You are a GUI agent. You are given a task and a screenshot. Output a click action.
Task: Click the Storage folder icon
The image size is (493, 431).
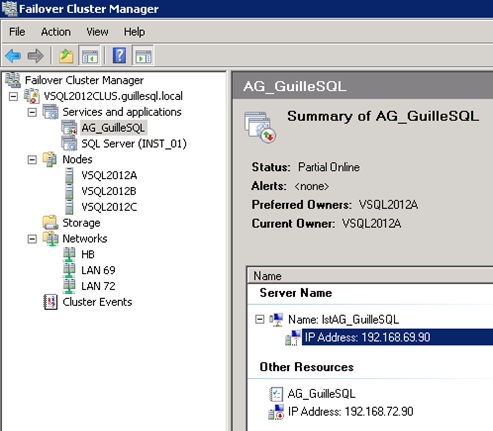click(50, 222)
